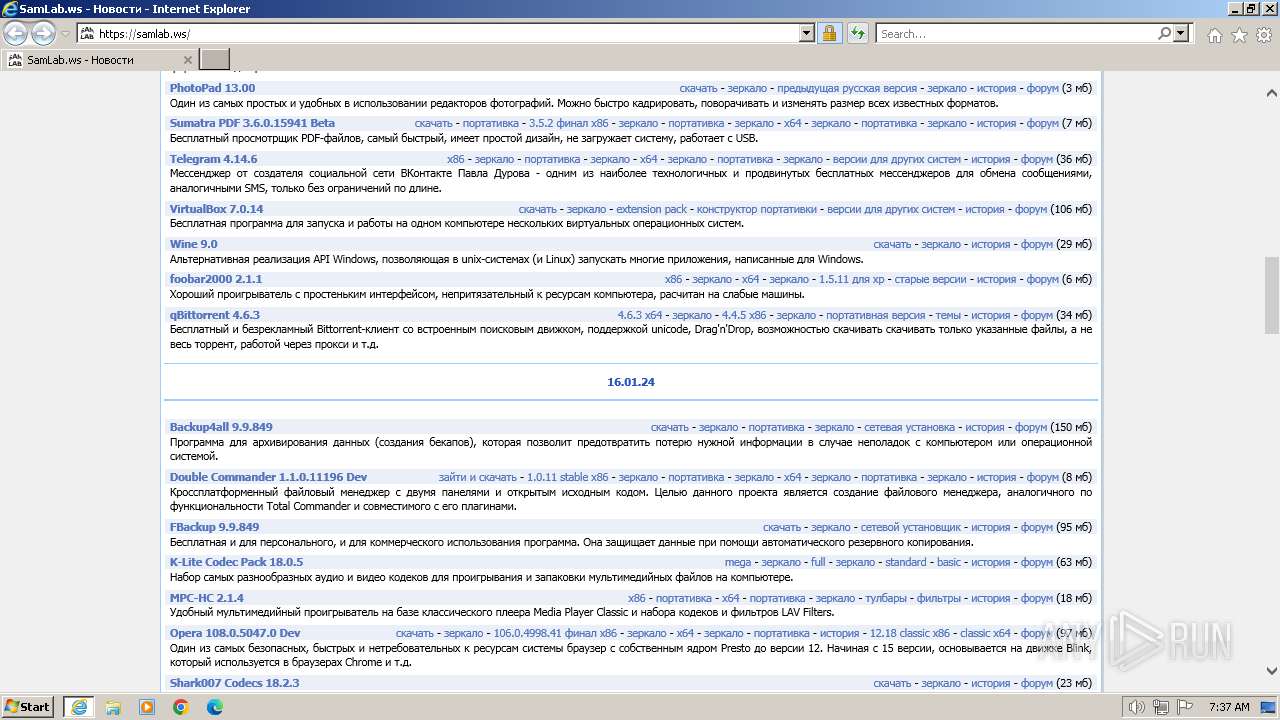
Task: Open the Sumatra PDF 3.6.0.15941 Beta link
Action: click(x=252, y=123)
